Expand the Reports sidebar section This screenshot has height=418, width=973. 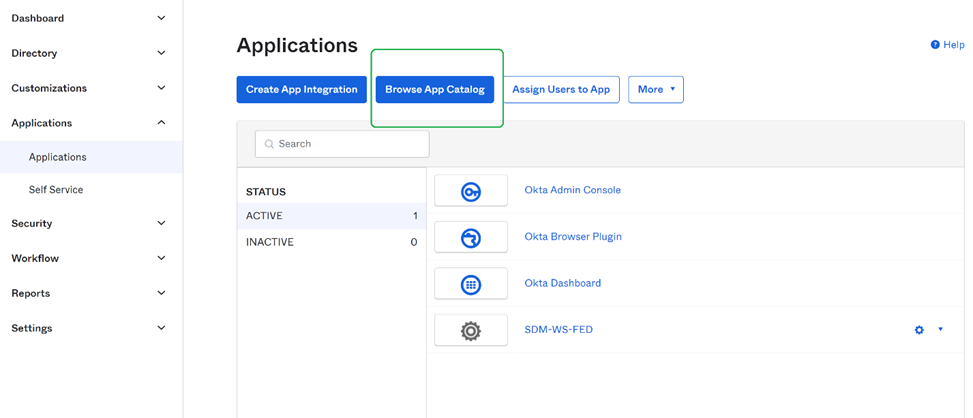[x=161, y=293]
